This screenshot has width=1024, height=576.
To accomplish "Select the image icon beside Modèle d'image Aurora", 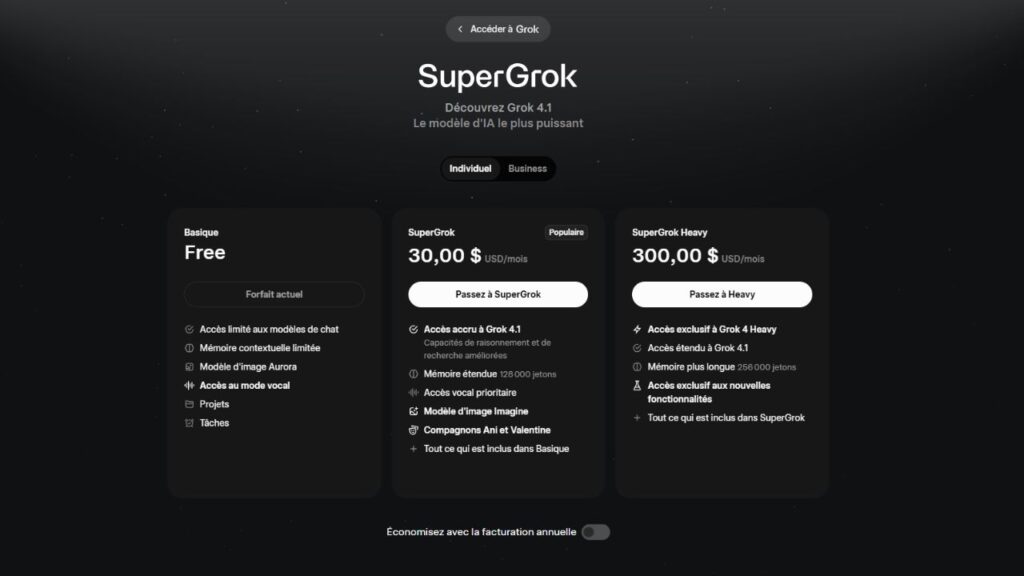I will [188, 367].
